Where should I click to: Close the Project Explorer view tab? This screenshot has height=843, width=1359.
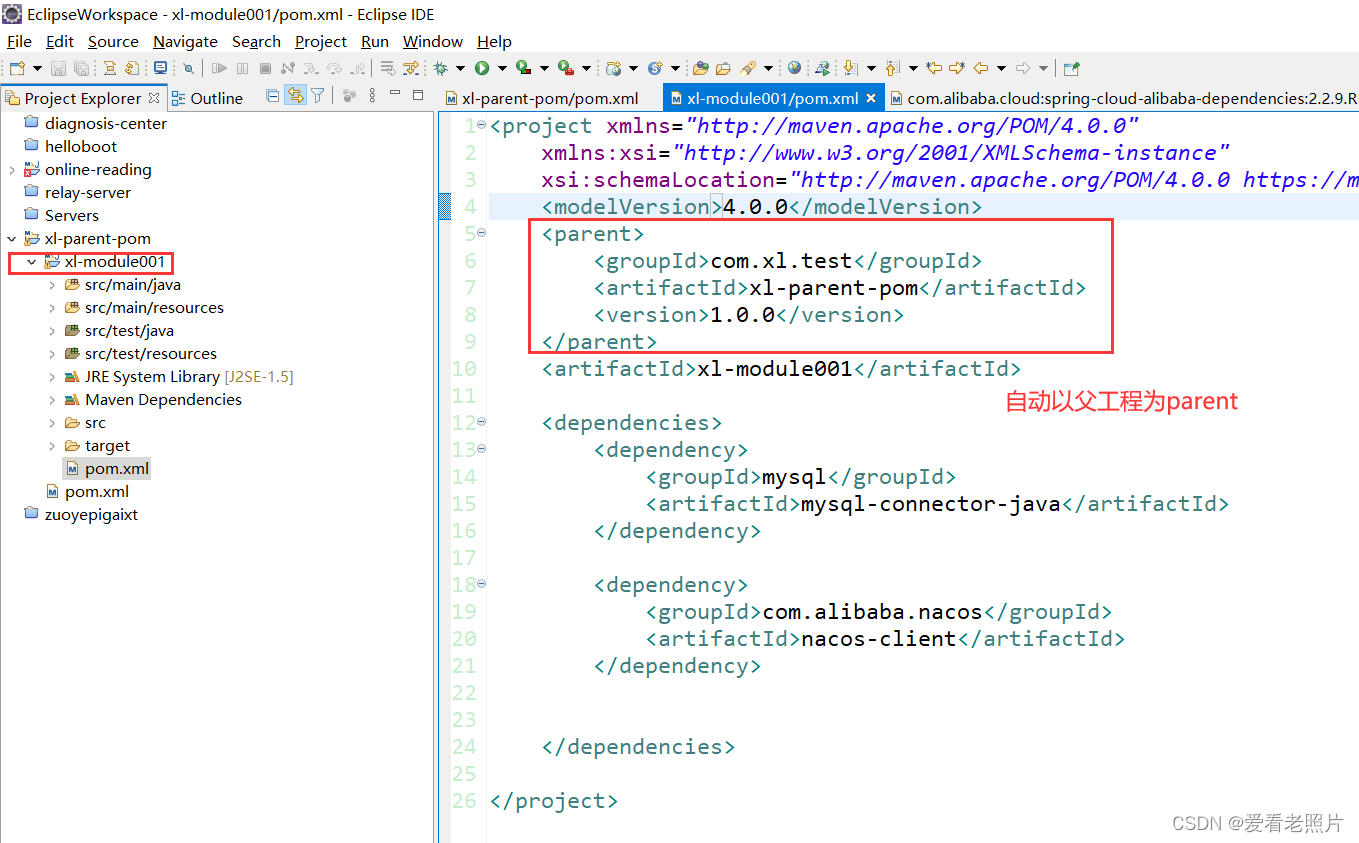coord(154,98)
